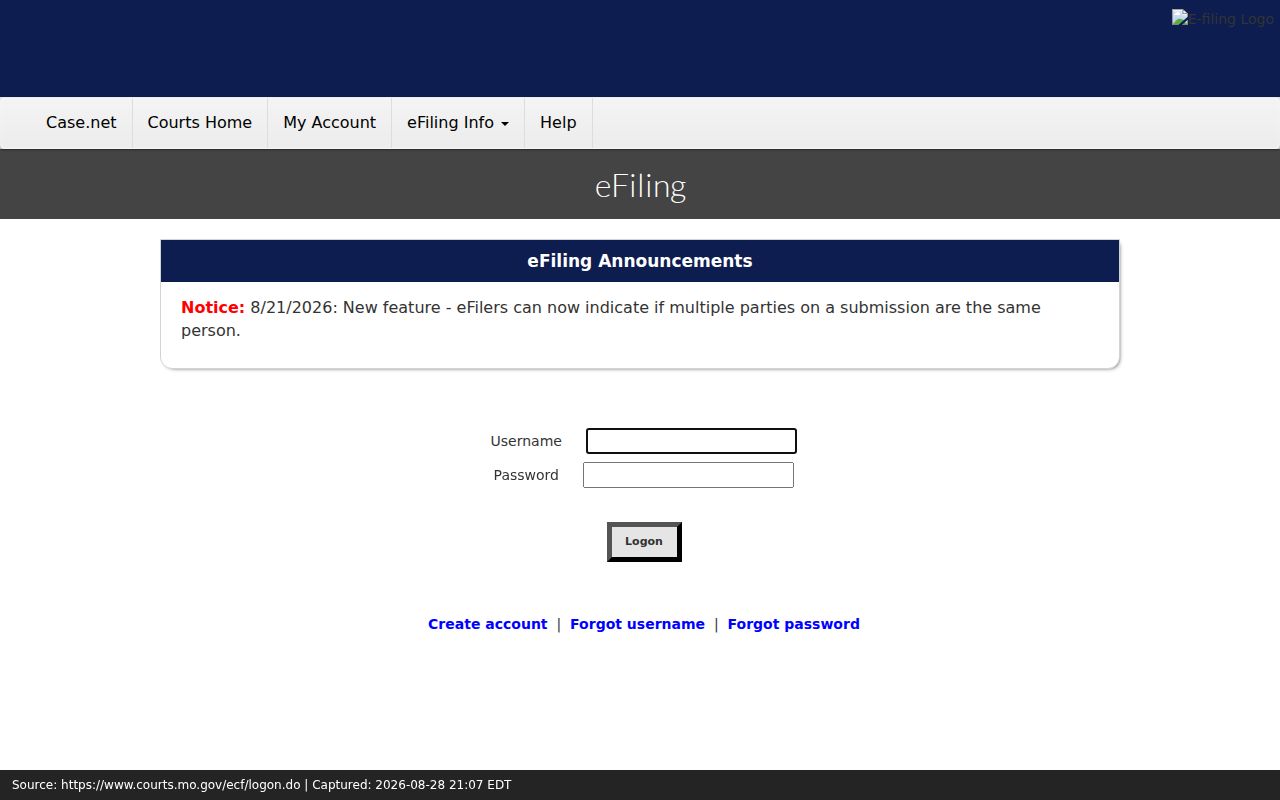This screenshot has height=800, width=1280.
Task: Select the red Notice: label text
Action: coord(212,307)
